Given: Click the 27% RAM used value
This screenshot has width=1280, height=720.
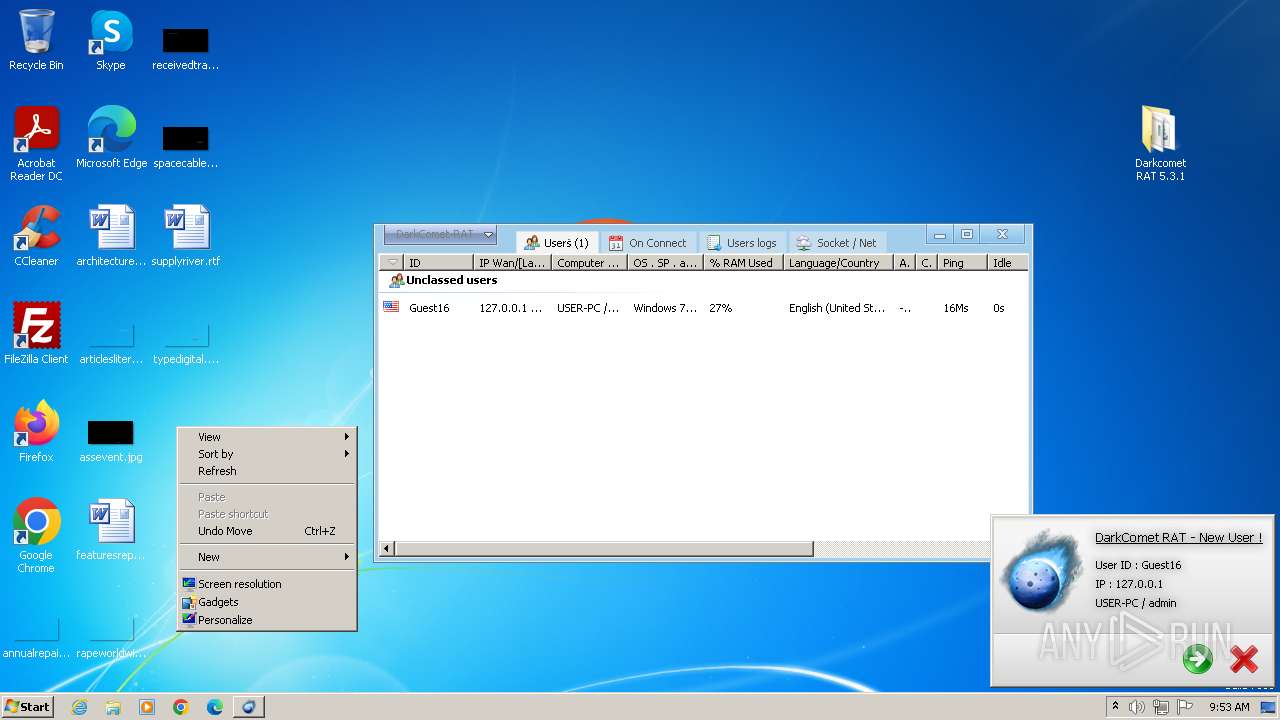Looking at the screenshot, I should coord(720,308).
